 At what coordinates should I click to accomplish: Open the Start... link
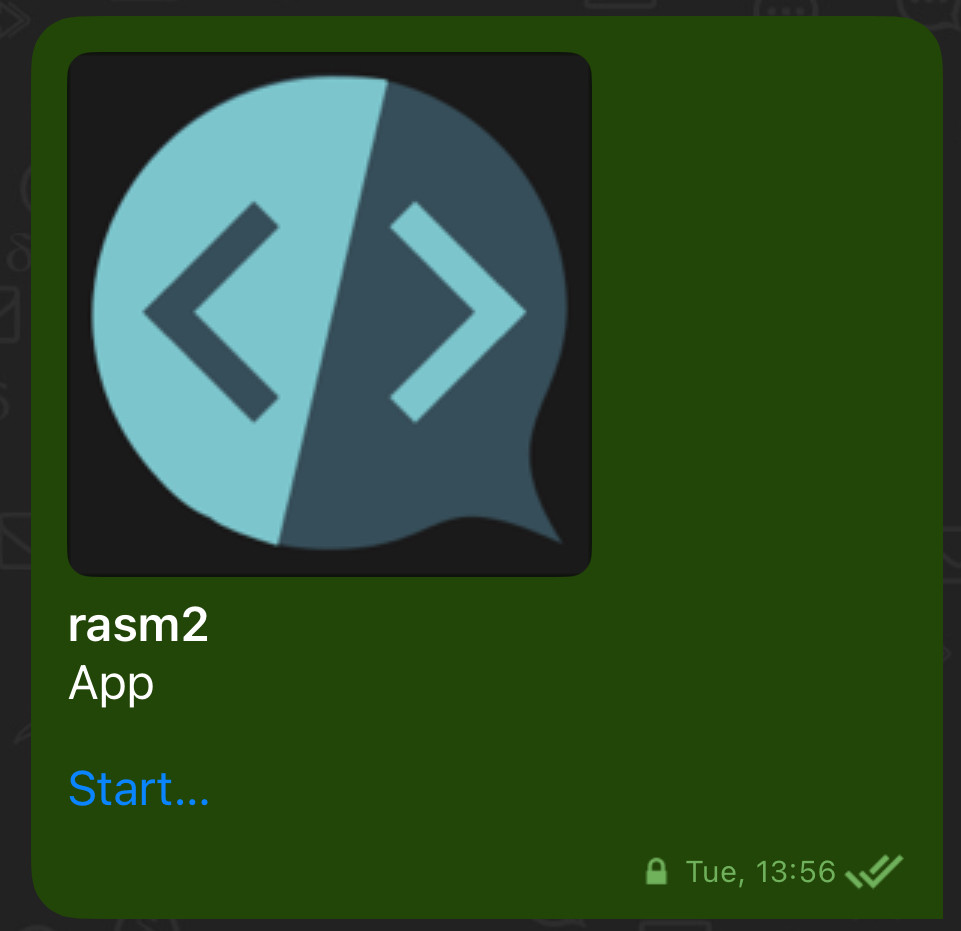[139, 788]
